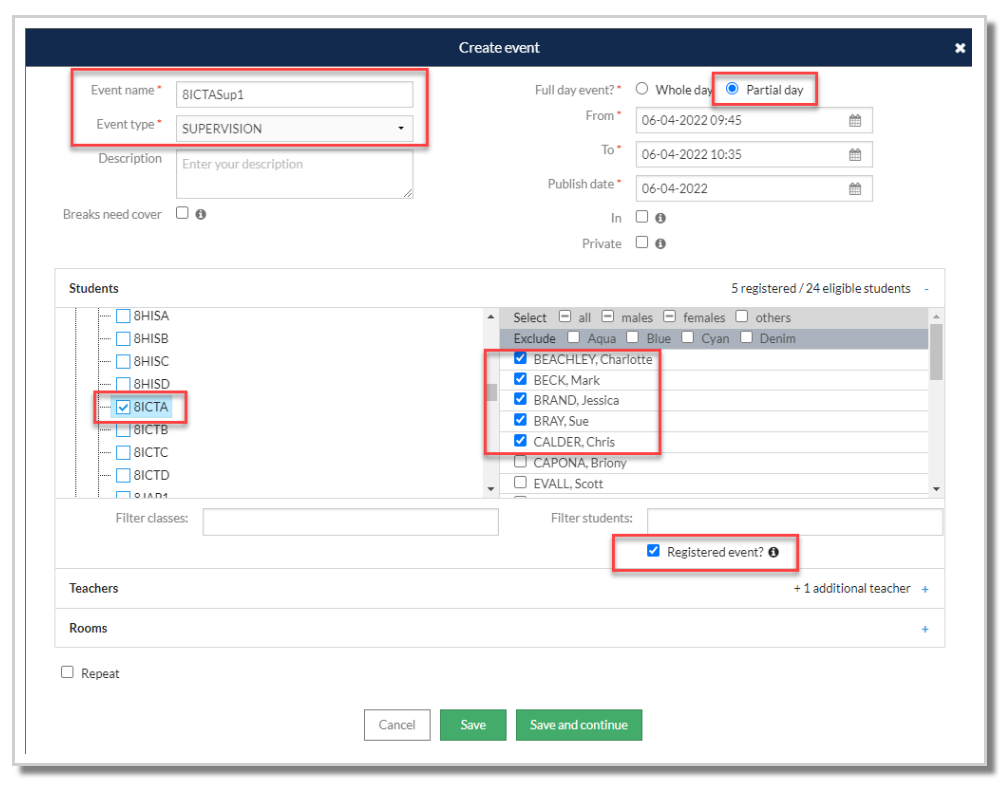This screenshot has width=1000, height=785.
Task: Check the 8ICTD class checkbox
Action: (123, 476)
